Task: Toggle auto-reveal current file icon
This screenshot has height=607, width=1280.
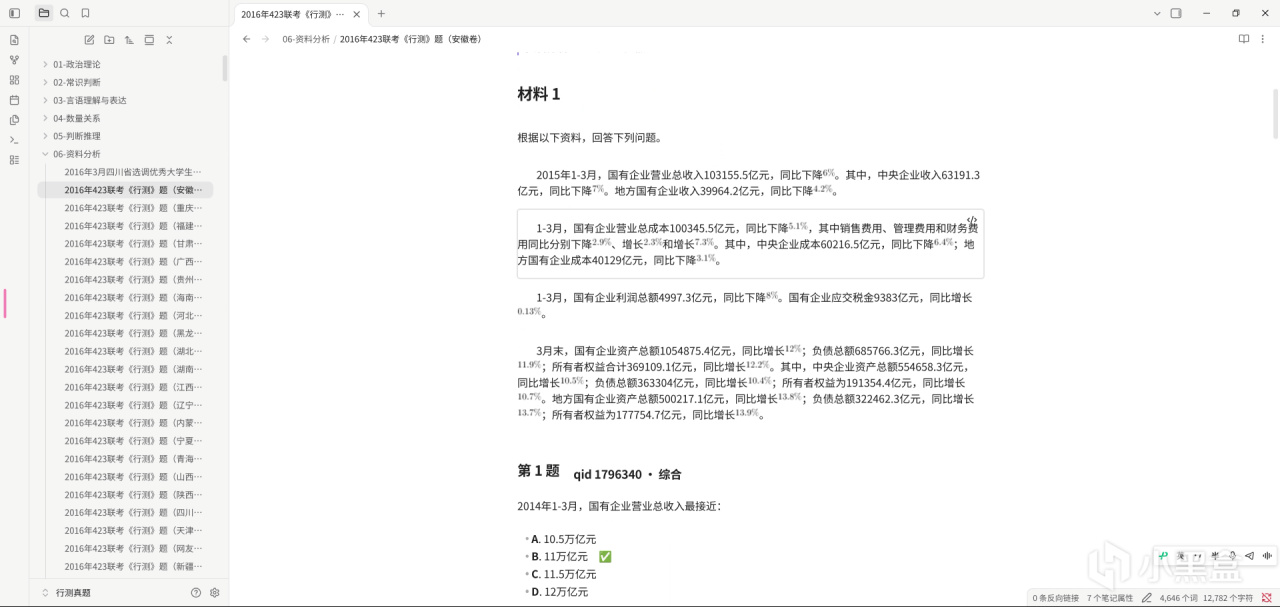Action: point(149,40)
